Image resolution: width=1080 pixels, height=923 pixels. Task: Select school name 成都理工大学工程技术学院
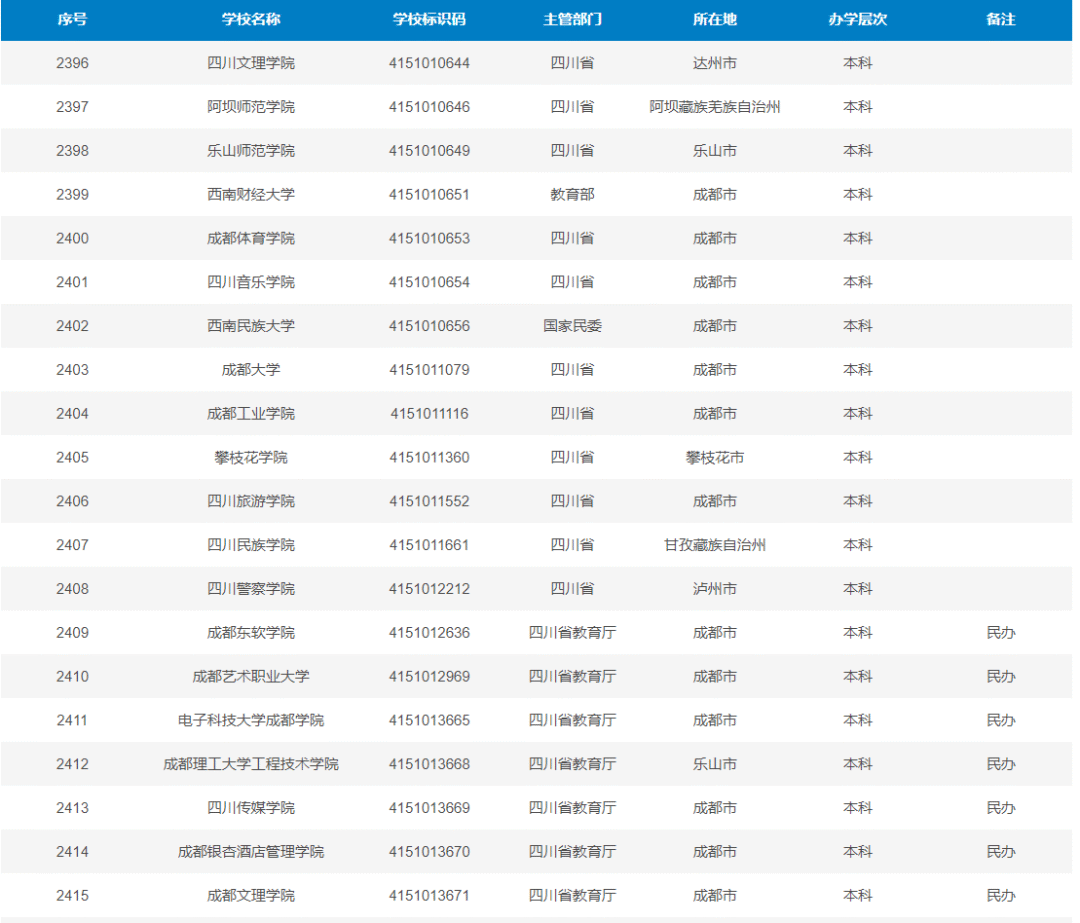[x=251, y=764]
